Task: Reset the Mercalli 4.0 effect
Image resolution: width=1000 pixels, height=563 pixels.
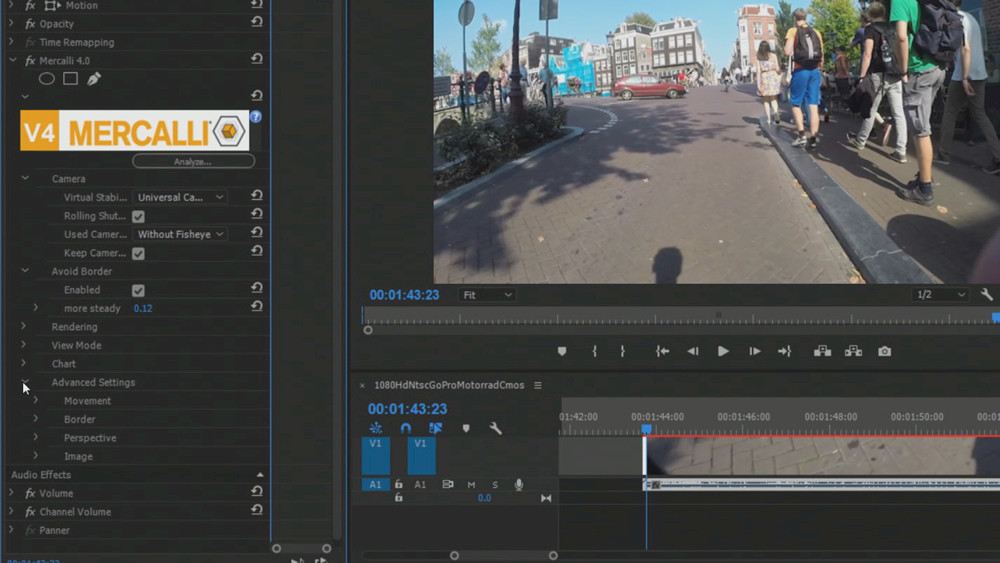Action: [256, 59]
